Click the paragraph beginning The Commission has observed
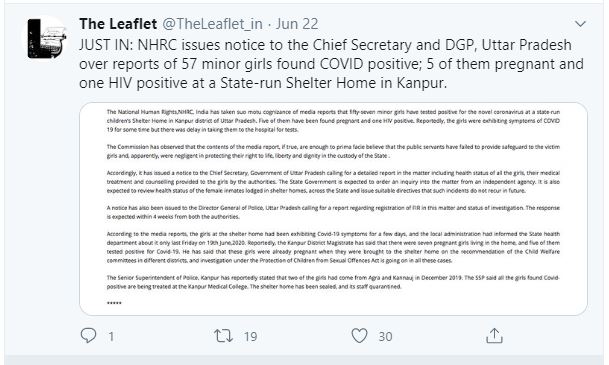The height and width of the screenshot is (365, 609). (333, 151)
